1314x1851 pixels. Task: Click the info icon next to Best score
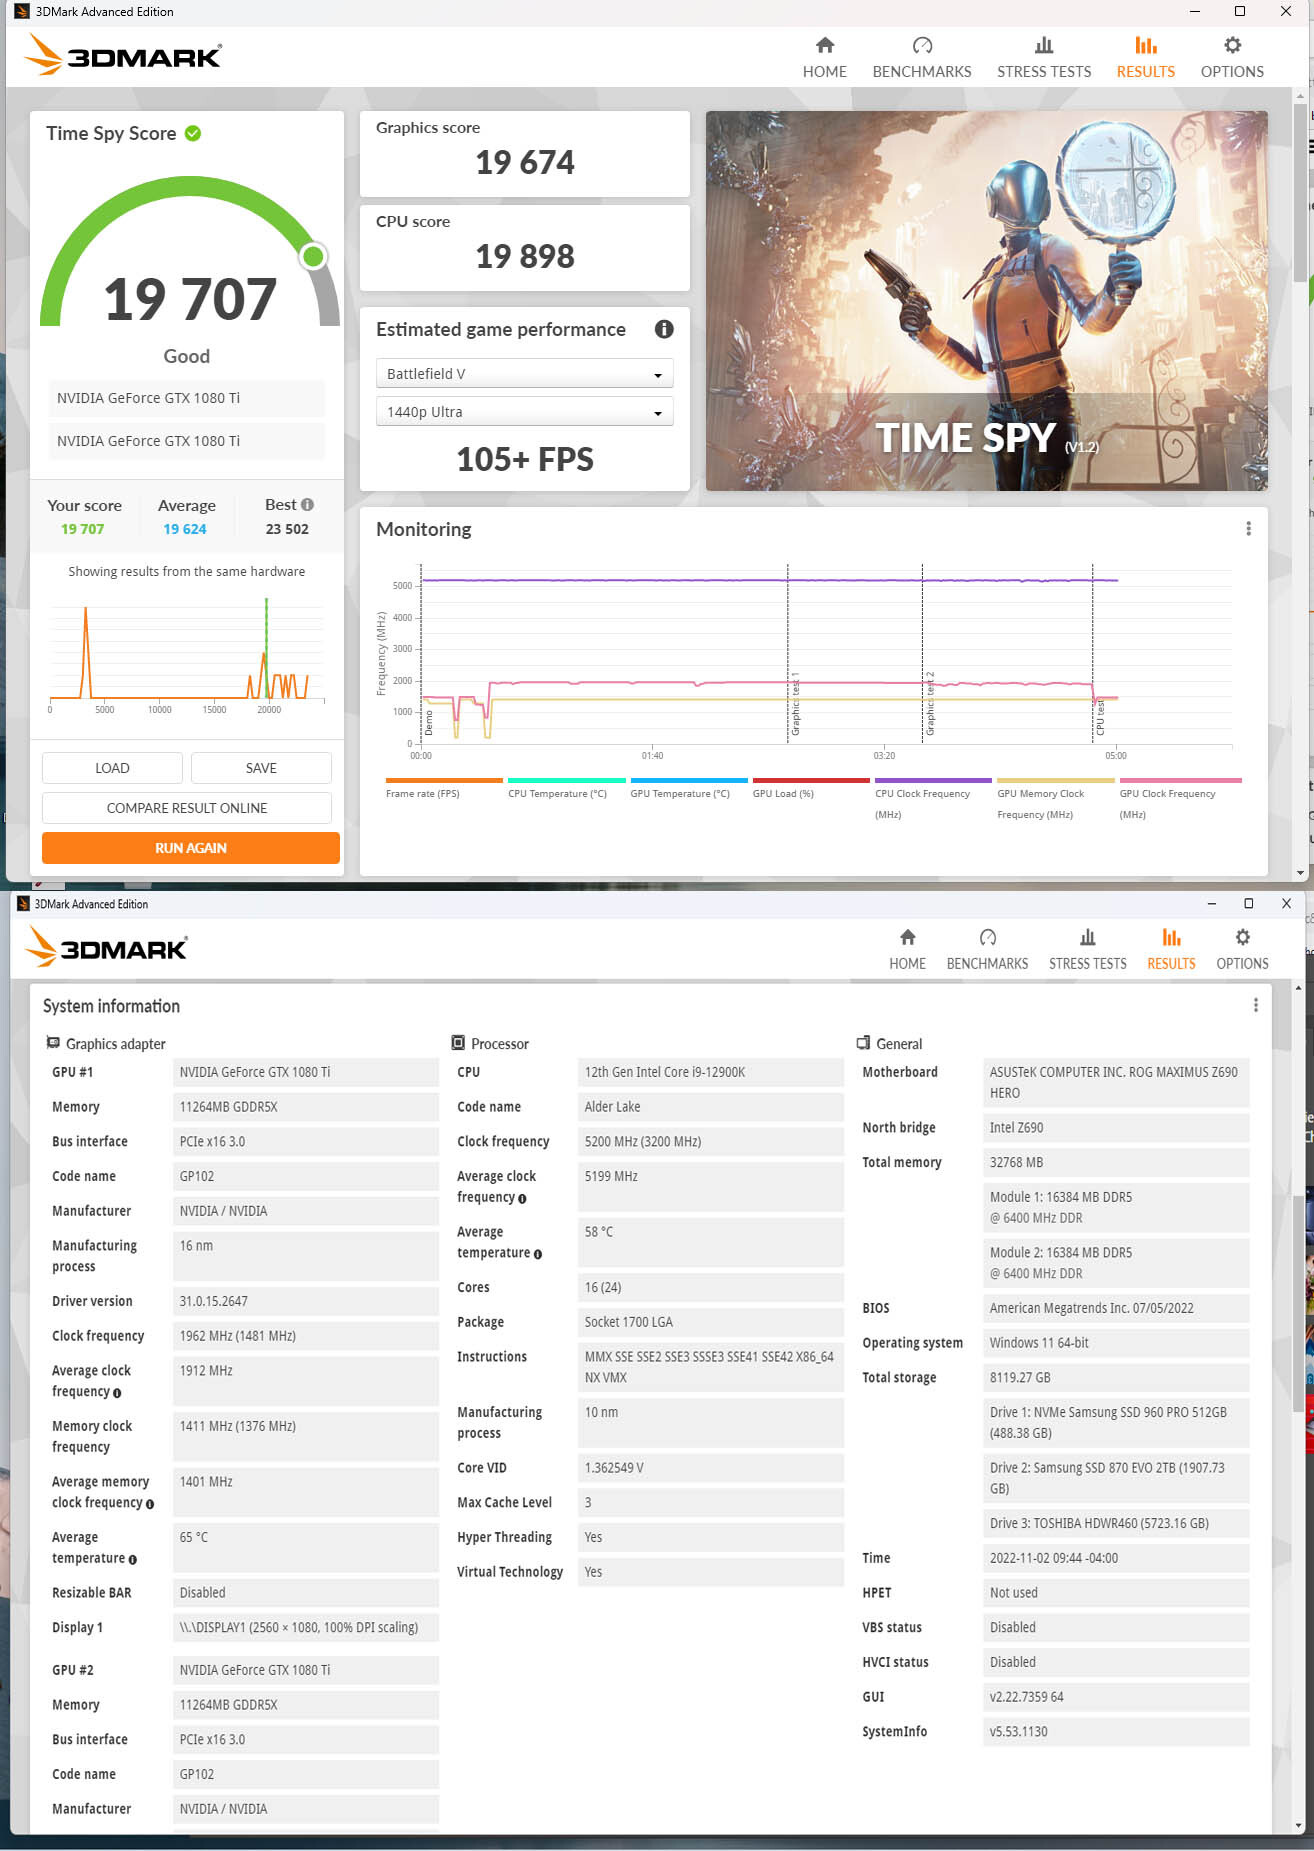click(307, 505)
